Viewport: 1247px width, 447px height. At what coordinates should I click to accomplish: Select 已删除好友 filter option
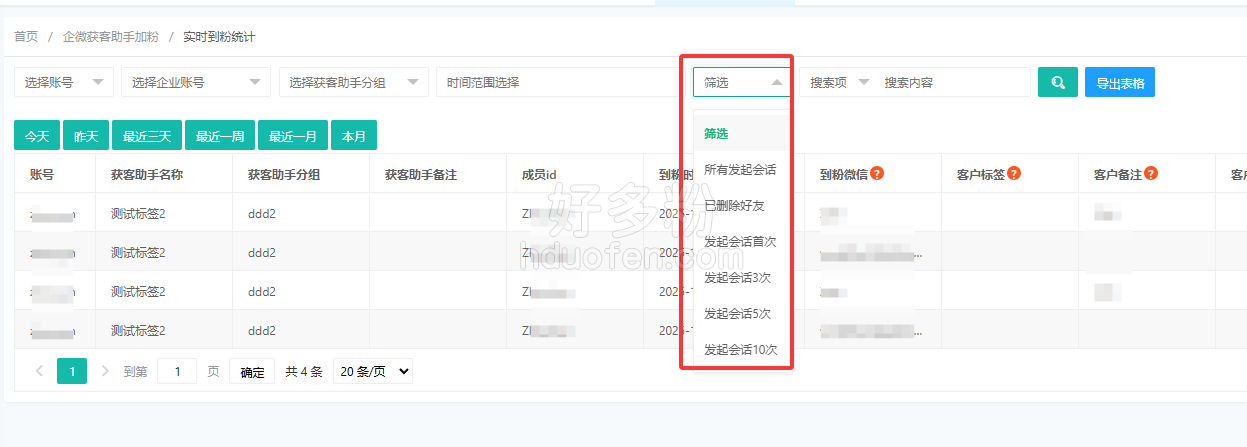734,206
